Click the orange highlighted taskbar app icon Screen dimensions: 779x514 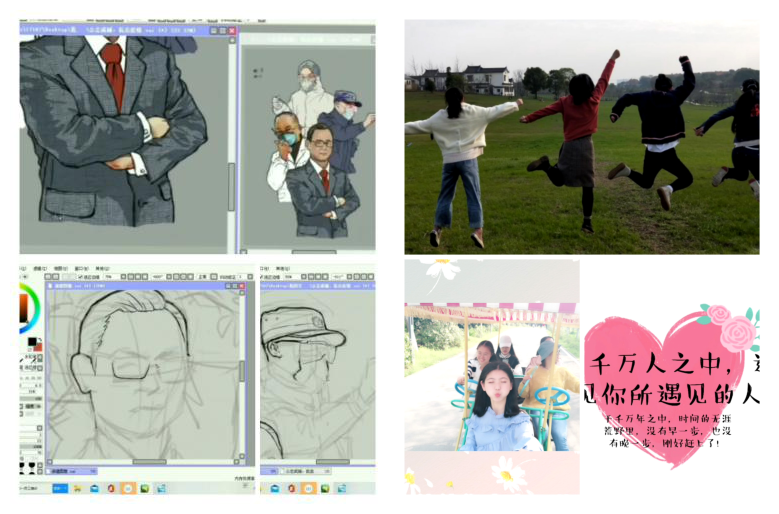click(127, 488)
